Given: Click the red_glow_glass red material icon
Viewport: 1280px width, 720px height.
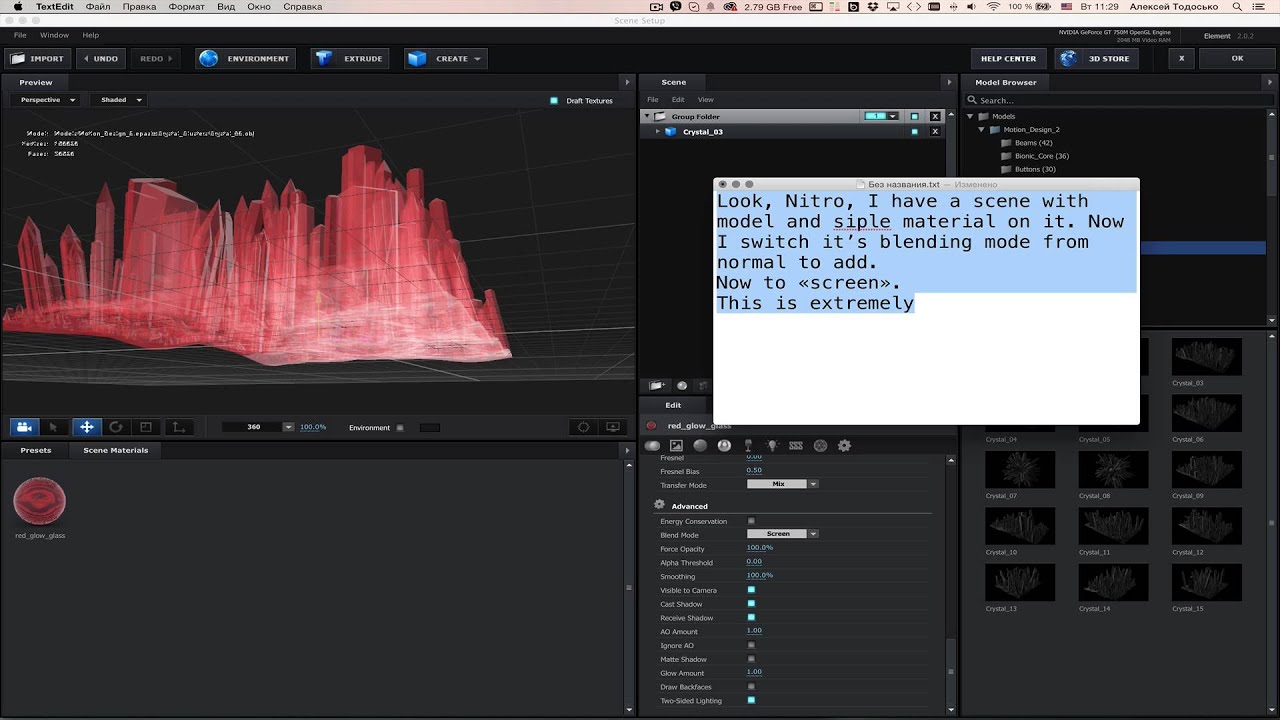Looking at the screenshot, I should (x=651, y=425).
